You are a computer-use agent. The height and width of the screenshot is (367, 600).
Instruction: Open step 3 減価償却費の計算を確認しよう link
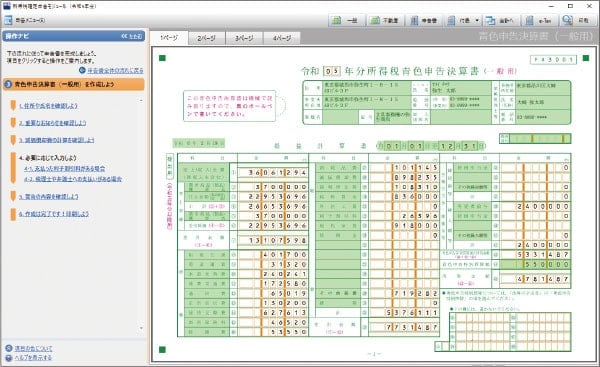pyautogui.click(x=57, y=140)
